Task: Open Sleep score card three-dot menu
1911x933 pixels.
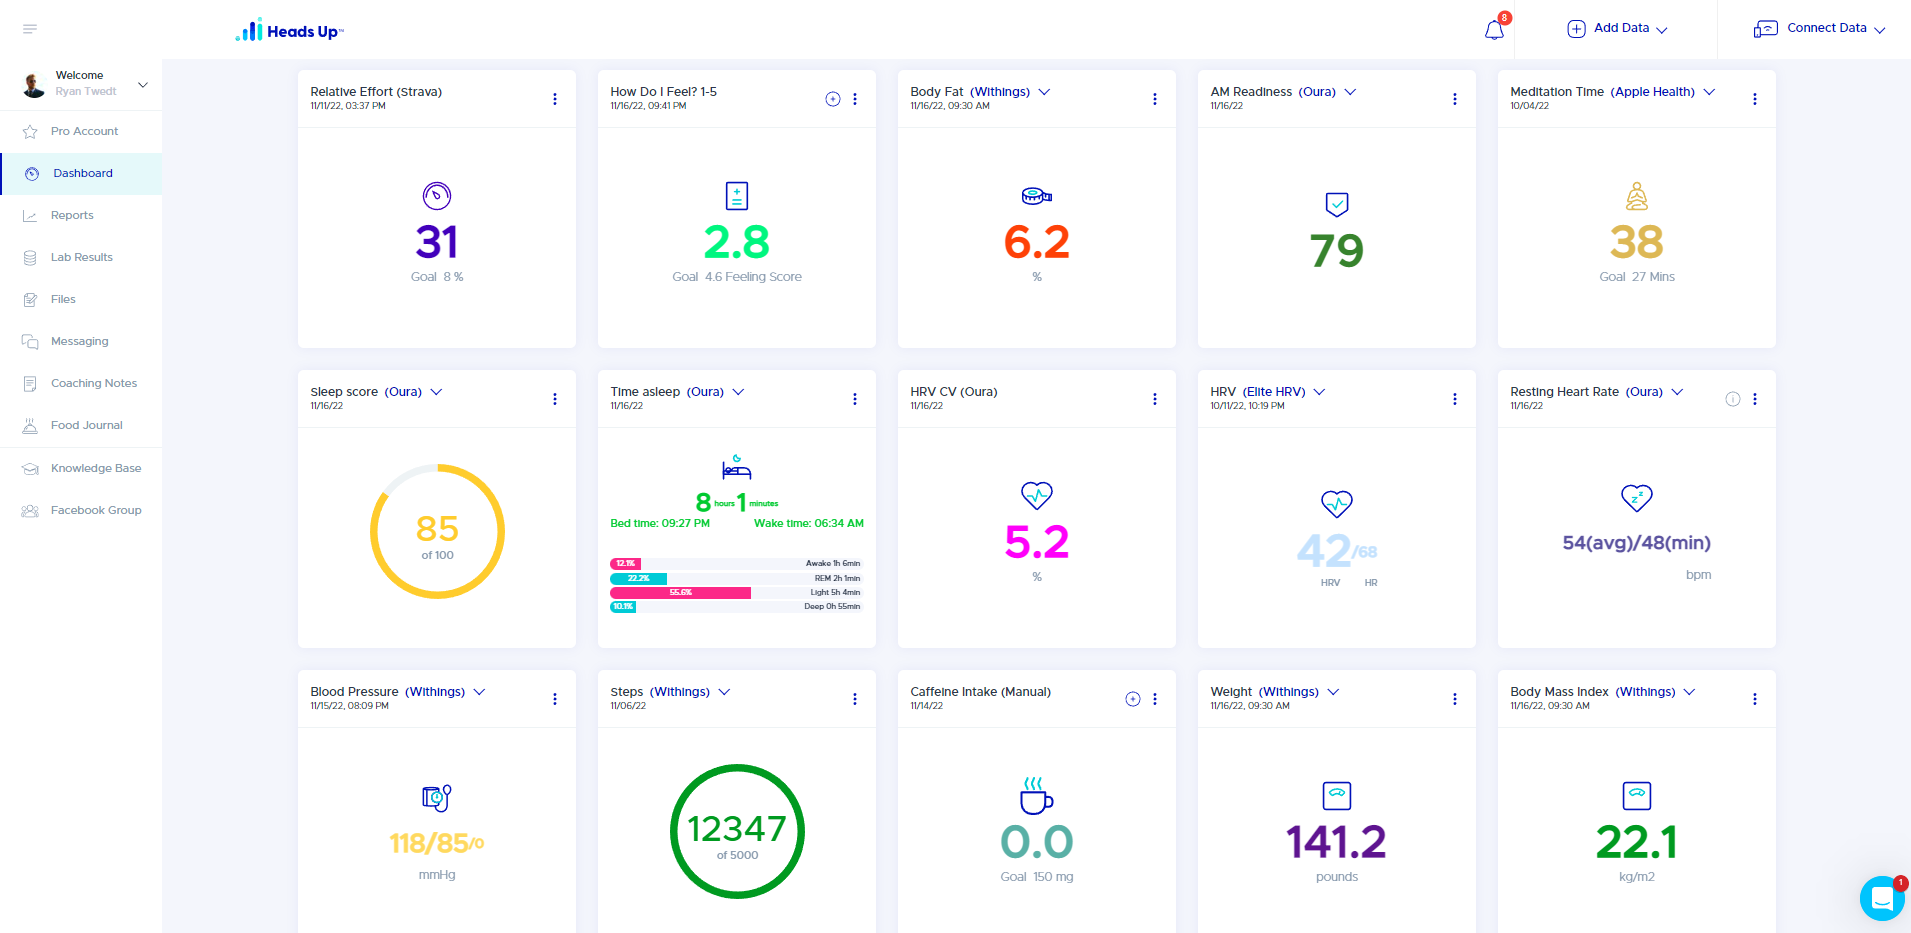Action: coord(555,399)
